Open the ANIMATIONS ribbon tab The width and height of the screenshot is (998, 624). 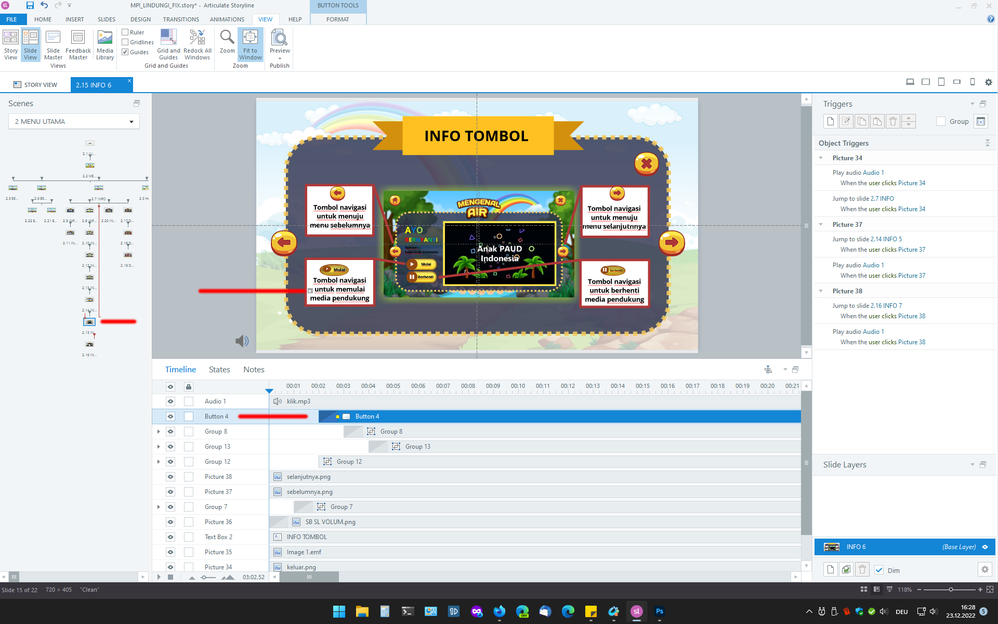point(227,19)
